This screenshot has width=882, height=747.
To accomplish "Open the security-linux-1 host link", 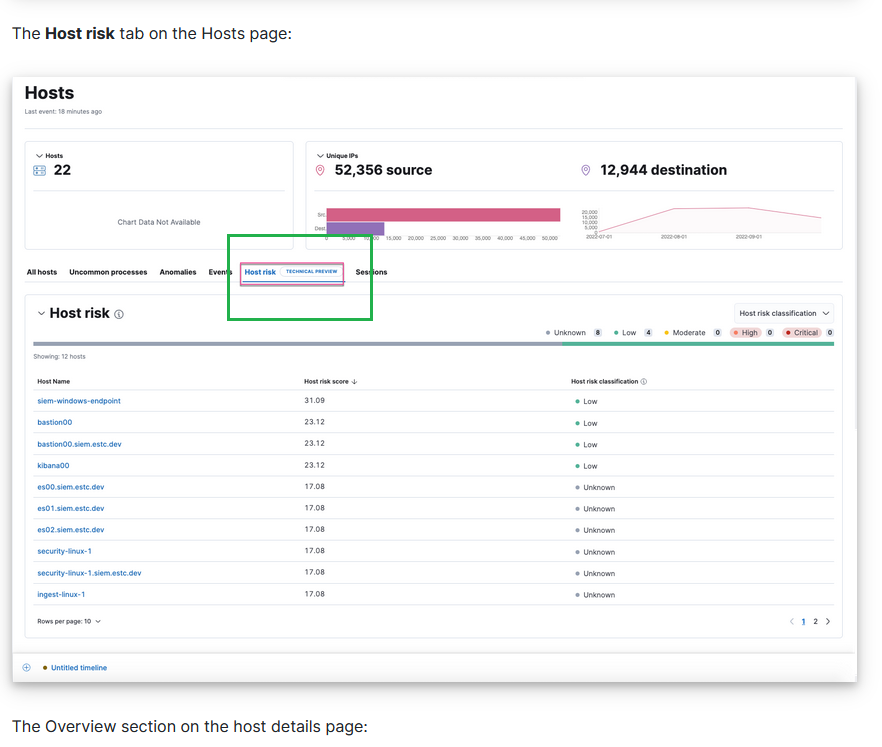I will 64,551.
